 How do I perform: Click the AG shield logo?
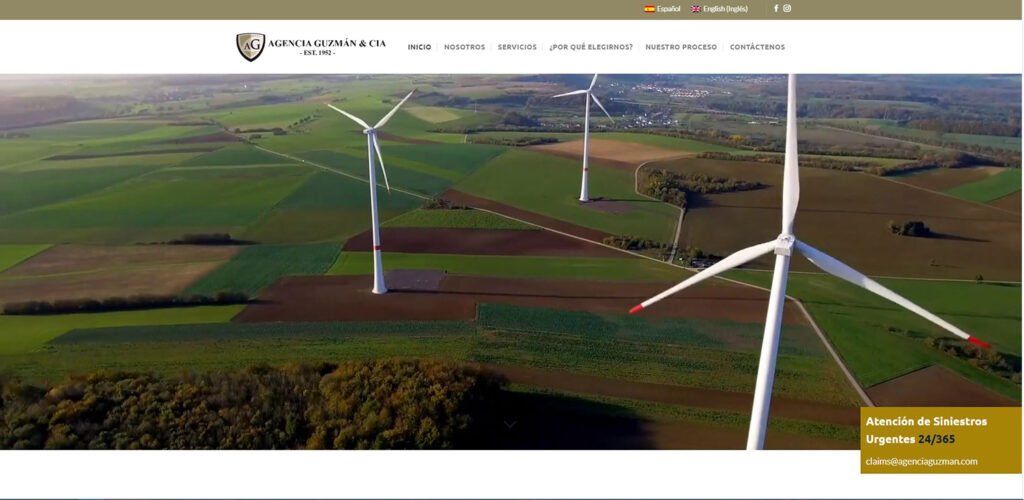click(250, 47)
